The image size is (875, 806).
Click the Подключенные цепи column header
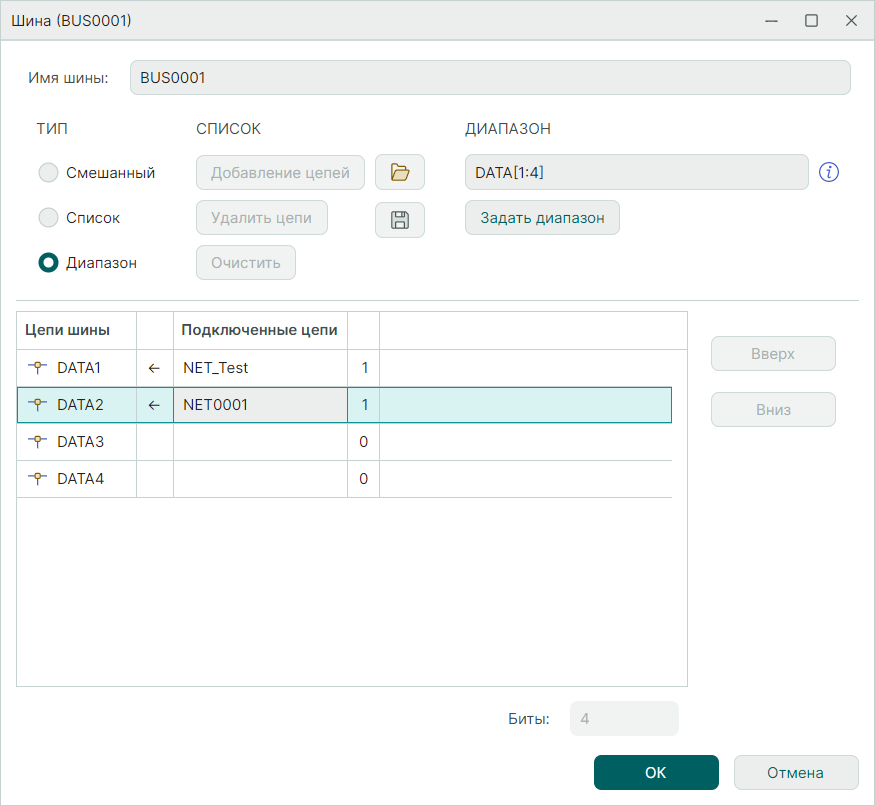[x=260, y=330]
